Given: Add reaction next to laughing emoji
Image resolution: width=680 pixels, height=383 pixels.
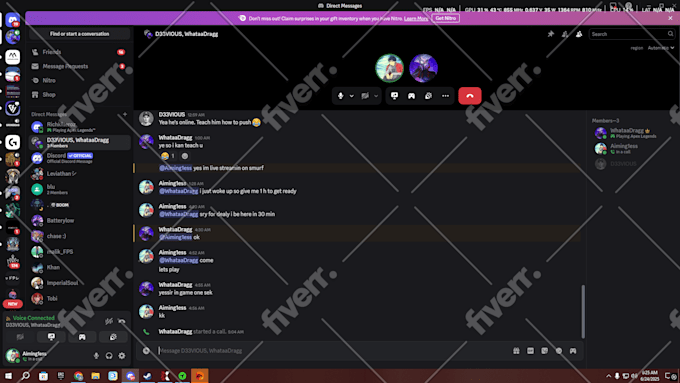Looking at the screenshot, I should tap(185, 156).
